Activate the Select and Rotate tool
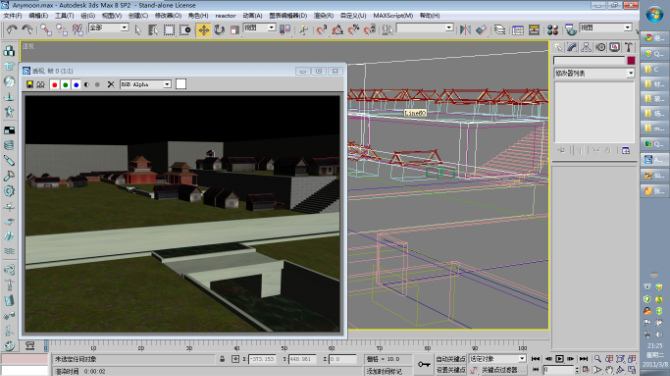The image size is (670, 376). point(220,30)
